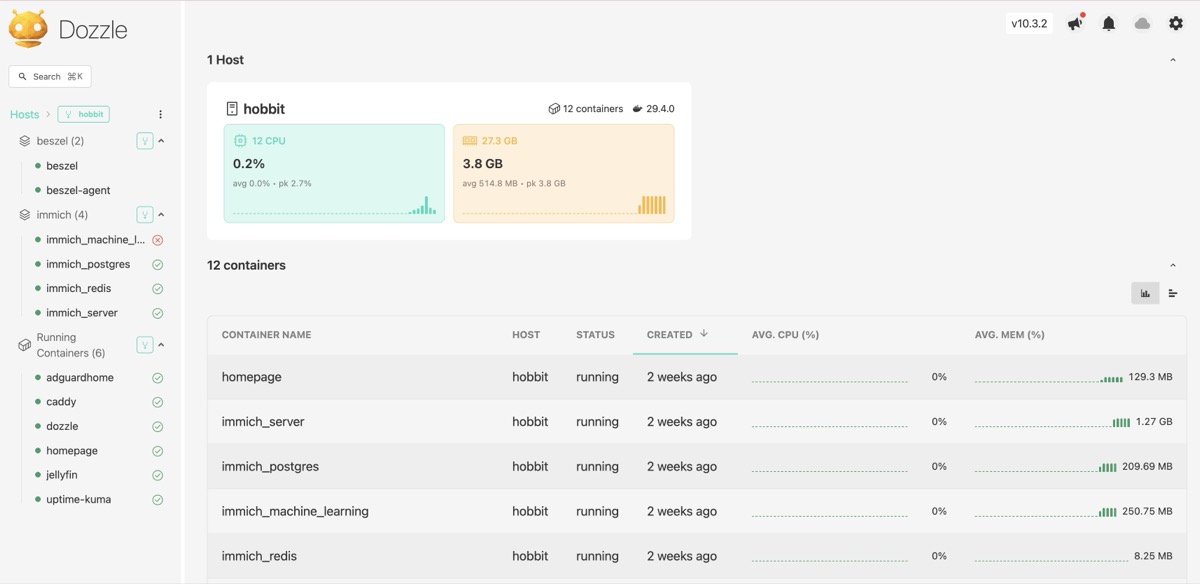Collapse the immich (4) group
The height and width of the screenshot is (584, 1200).
click(161, 215)
